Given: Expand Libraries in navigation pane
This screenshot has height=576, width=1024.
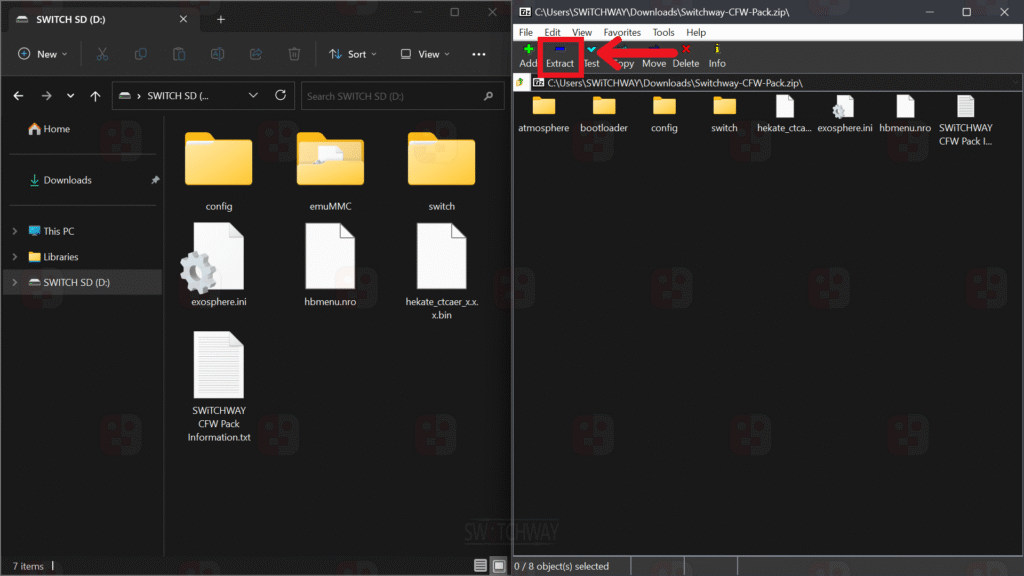Looking at the screenshot, I should point(15,257).
